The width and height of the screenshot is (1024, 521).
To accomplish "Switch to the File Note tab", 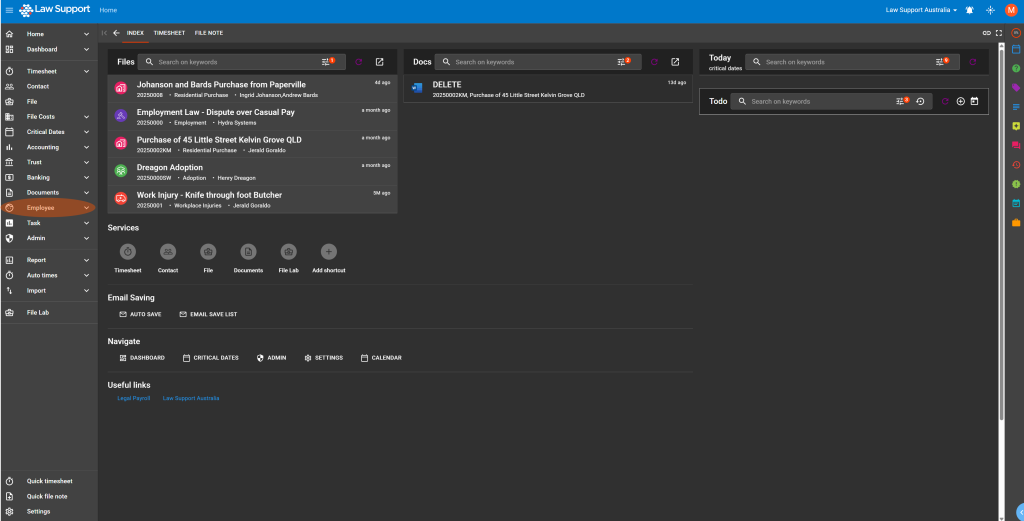I will (208, 33).
